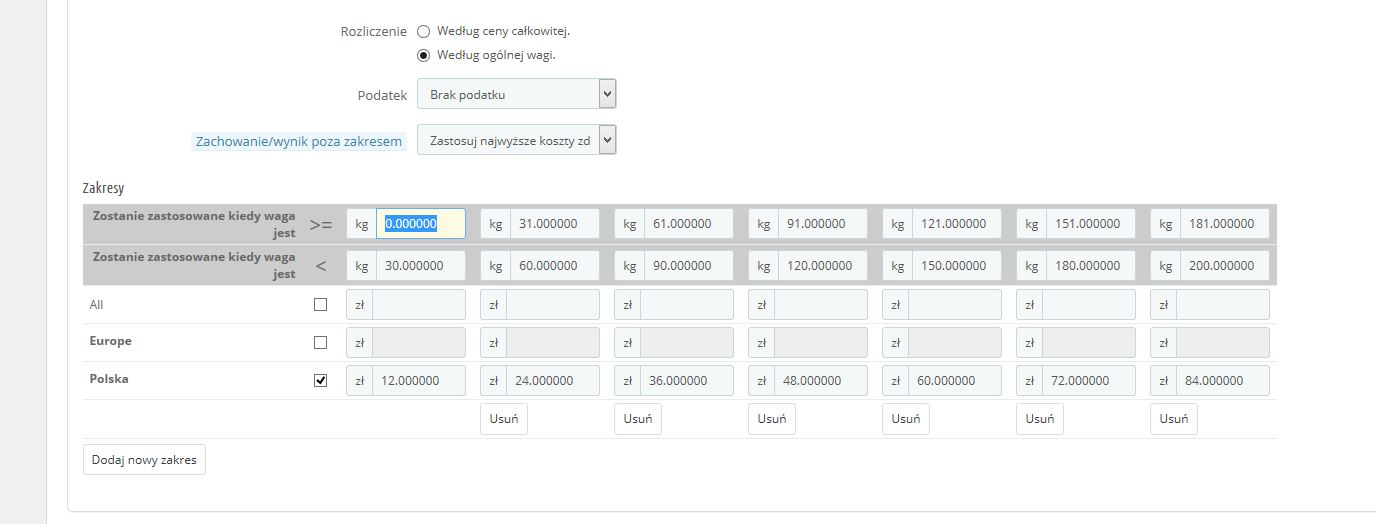
Task: Click the first 'All' row price field
Action: 418,305
